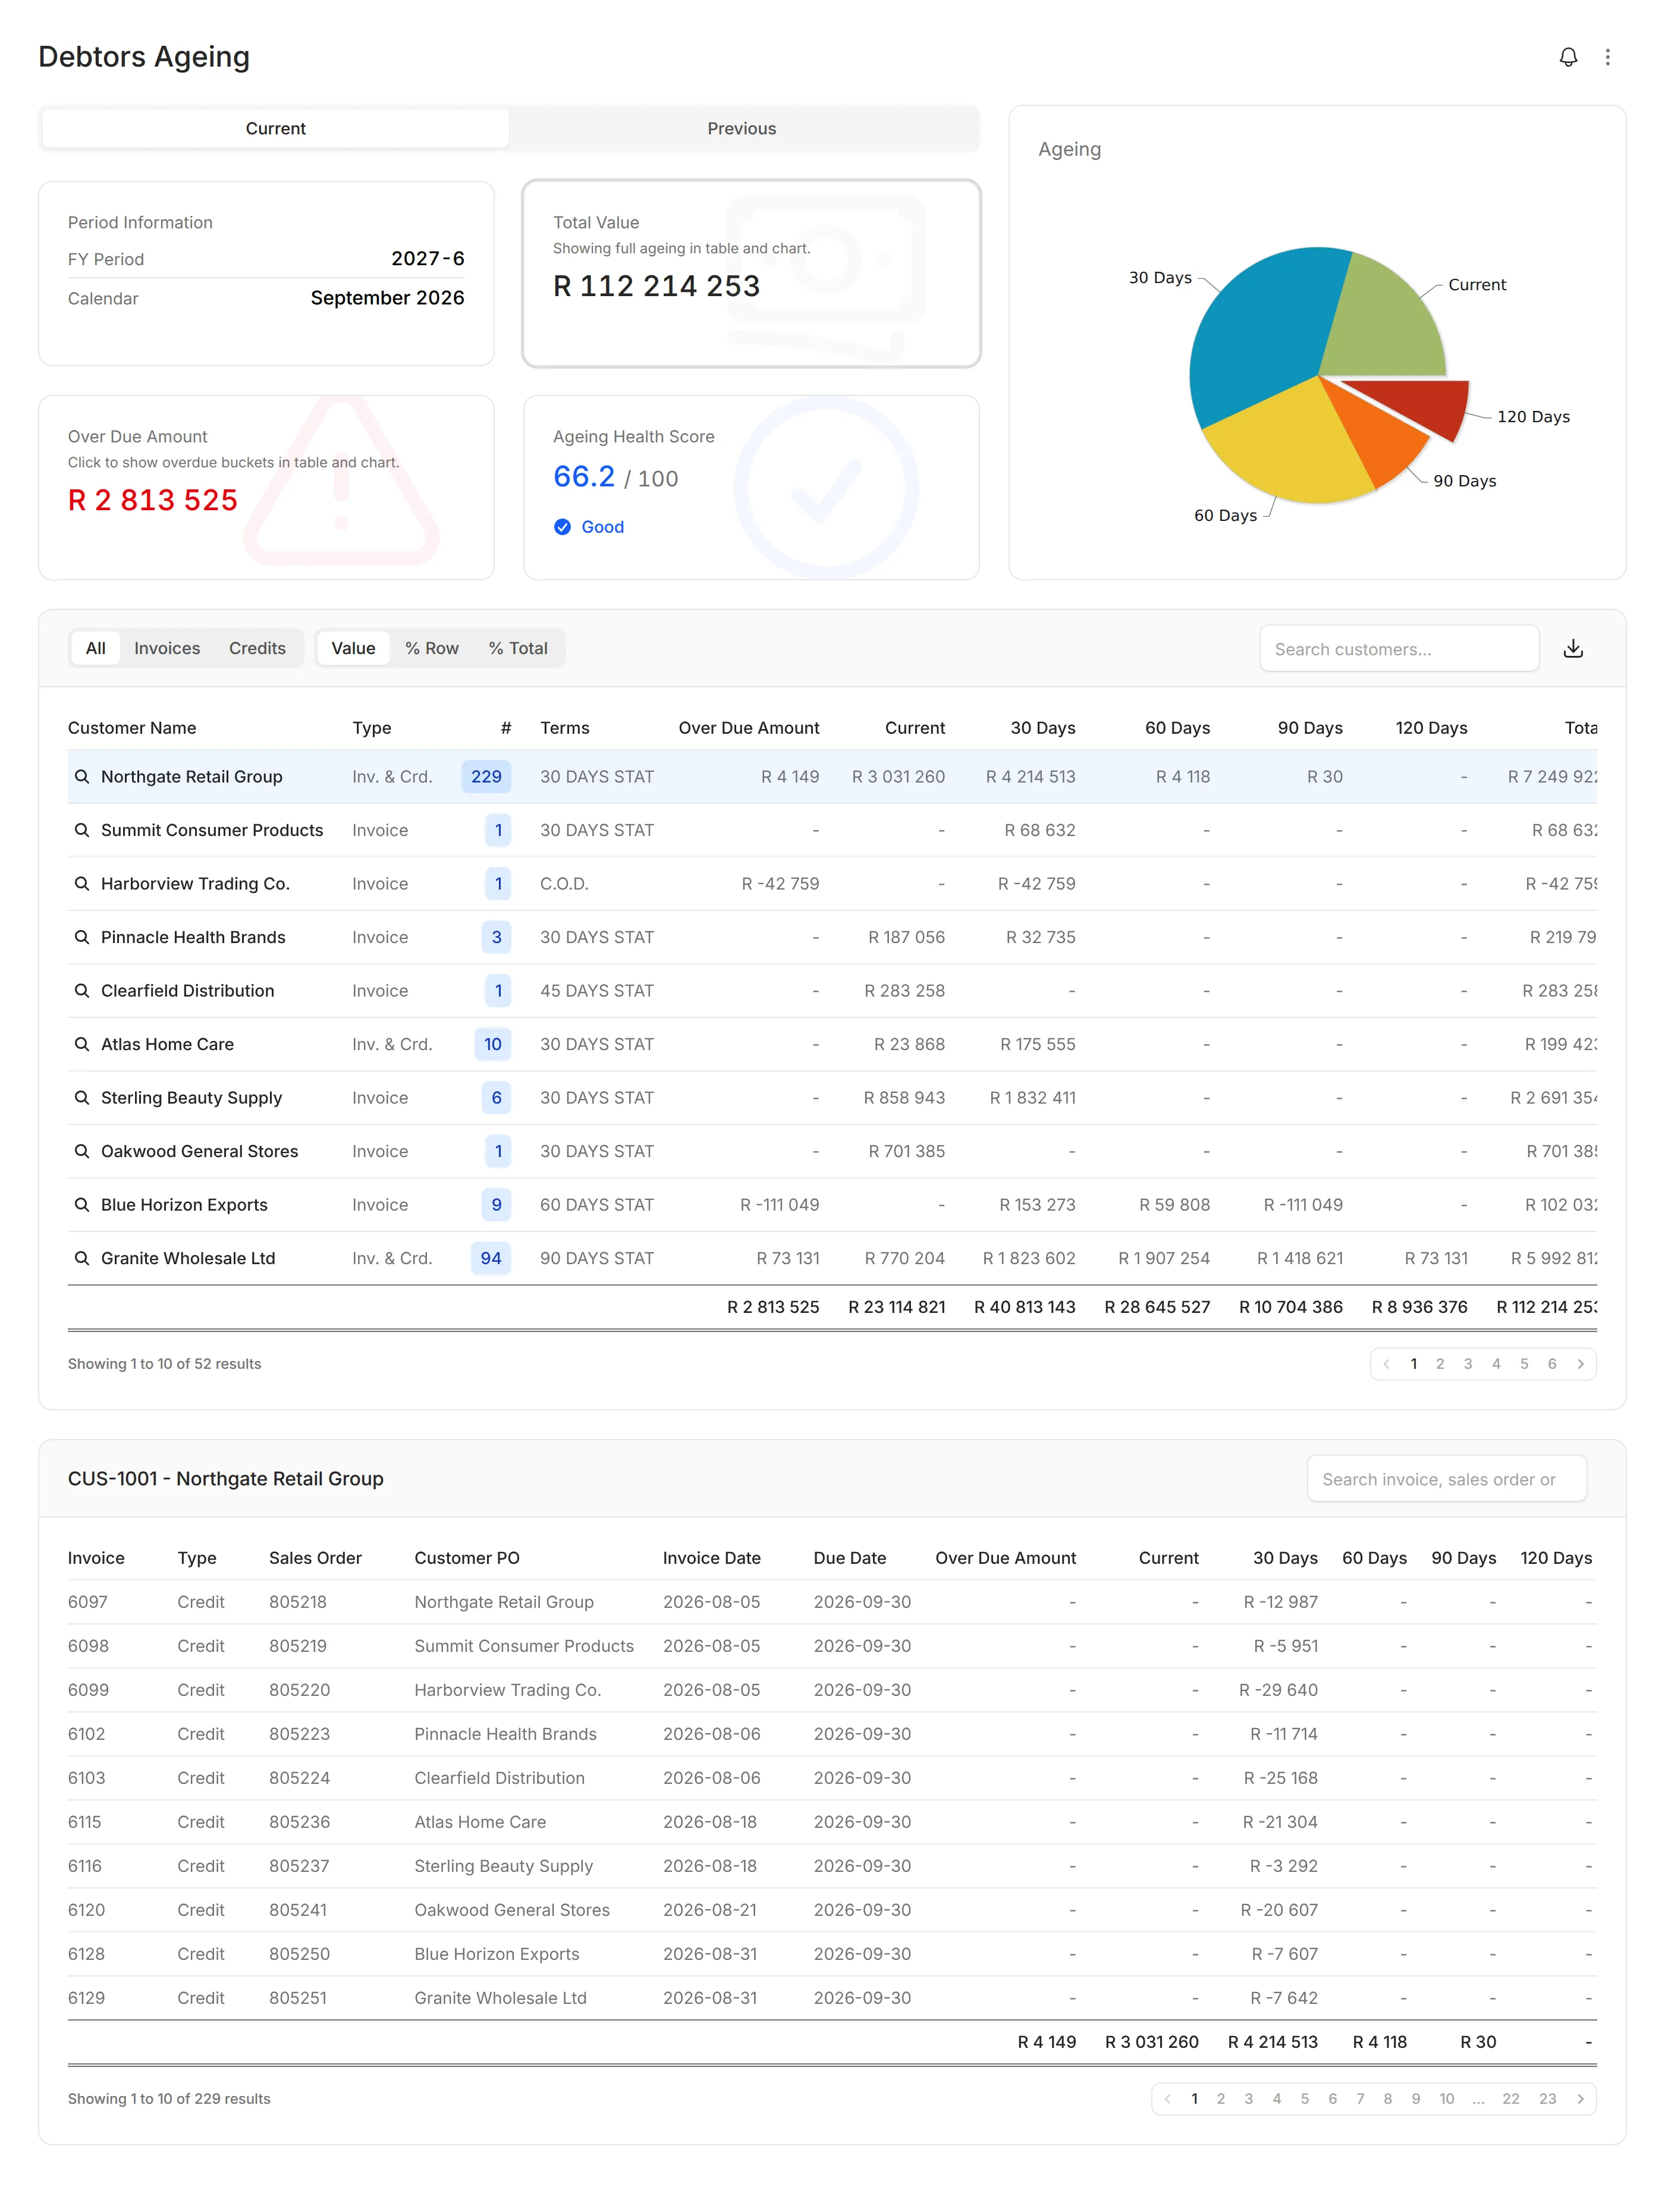The height and width of the screenshot is (2212, 1665).
Task: Click magnifier icon beside Blue Horizon Exports
Action: (82, 1204)
